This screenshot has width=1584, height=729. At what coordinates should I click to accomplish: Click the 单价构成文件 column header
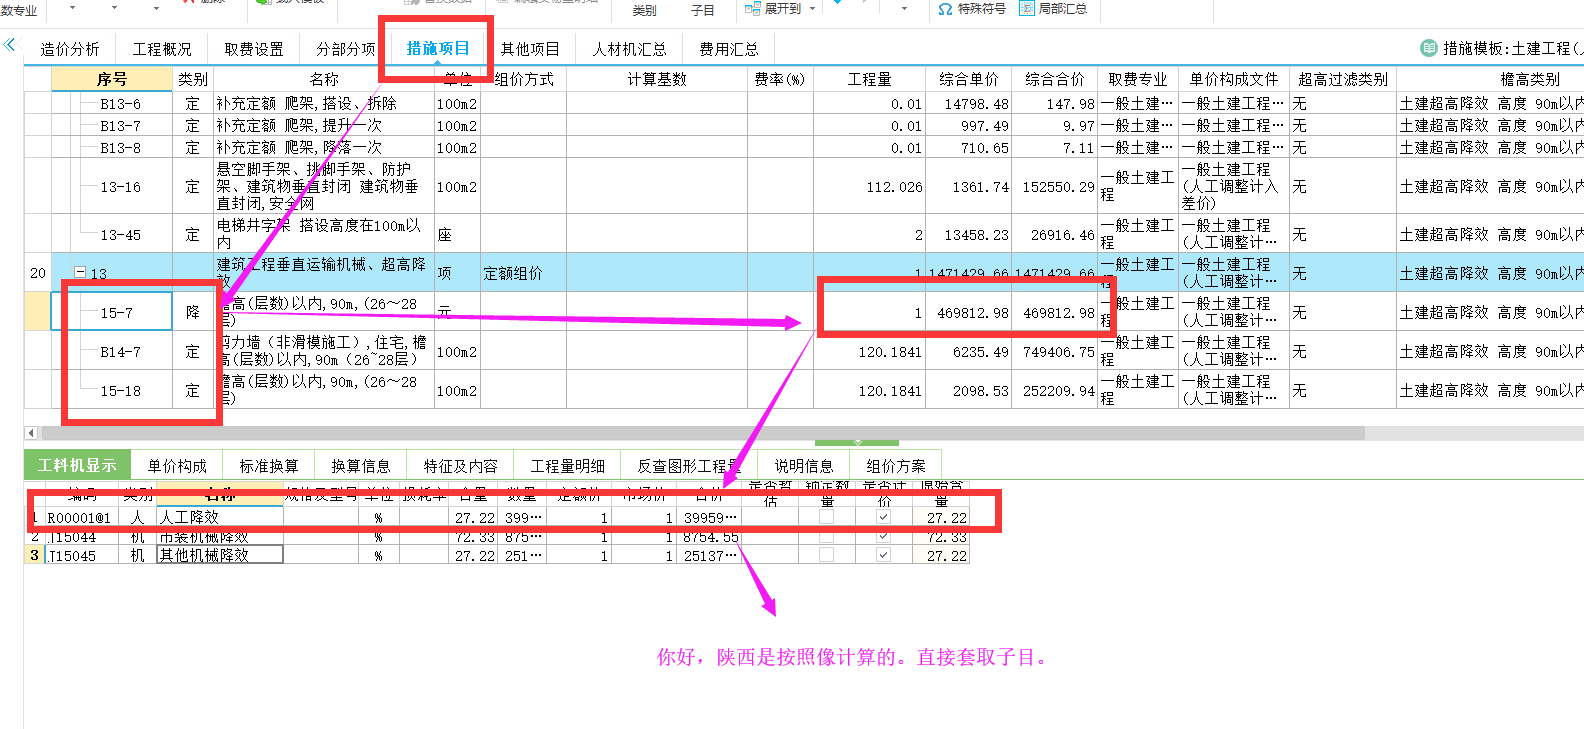pyautogui.click(x=1234, y=79)
